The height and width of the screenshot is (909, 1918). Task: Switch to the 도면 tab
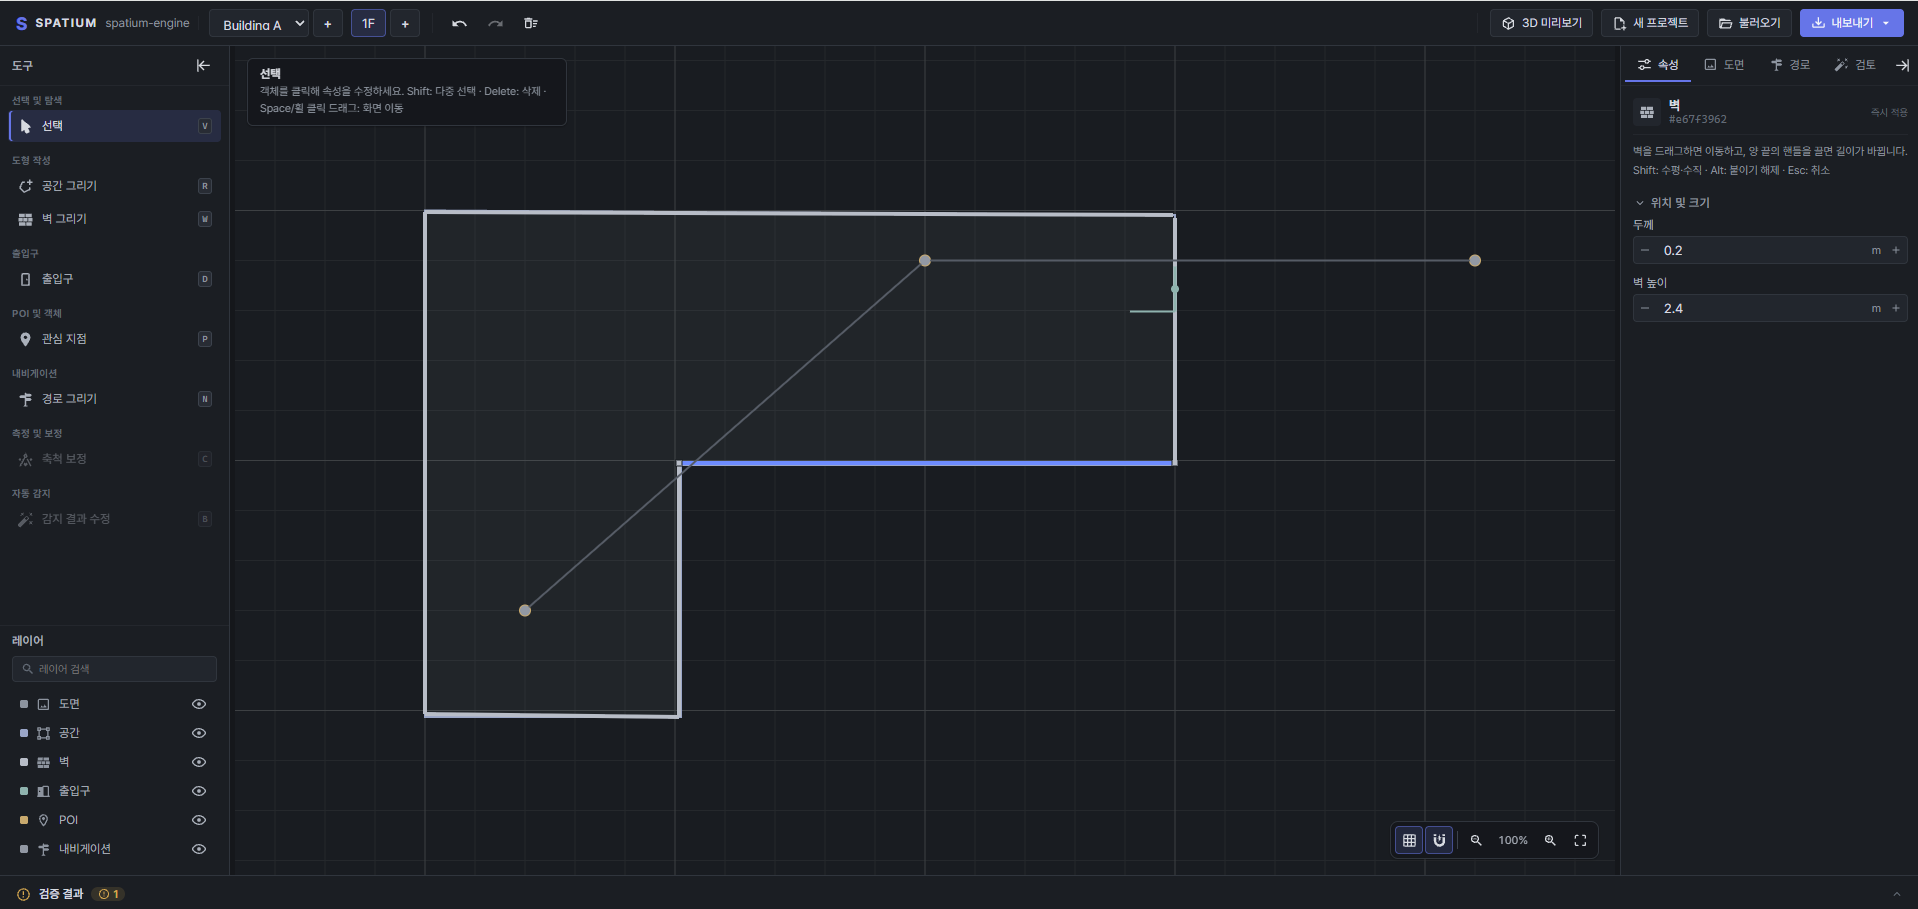1724,65
